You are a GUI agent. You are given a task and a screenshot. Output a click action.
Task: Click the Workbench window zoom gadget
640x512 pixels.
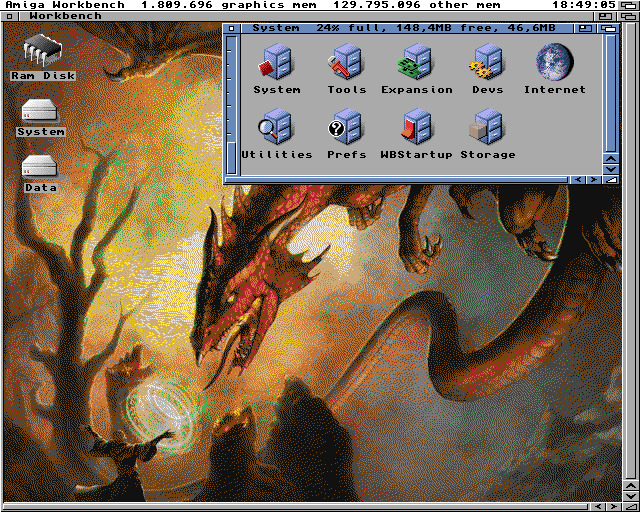(x=605, y=16)
